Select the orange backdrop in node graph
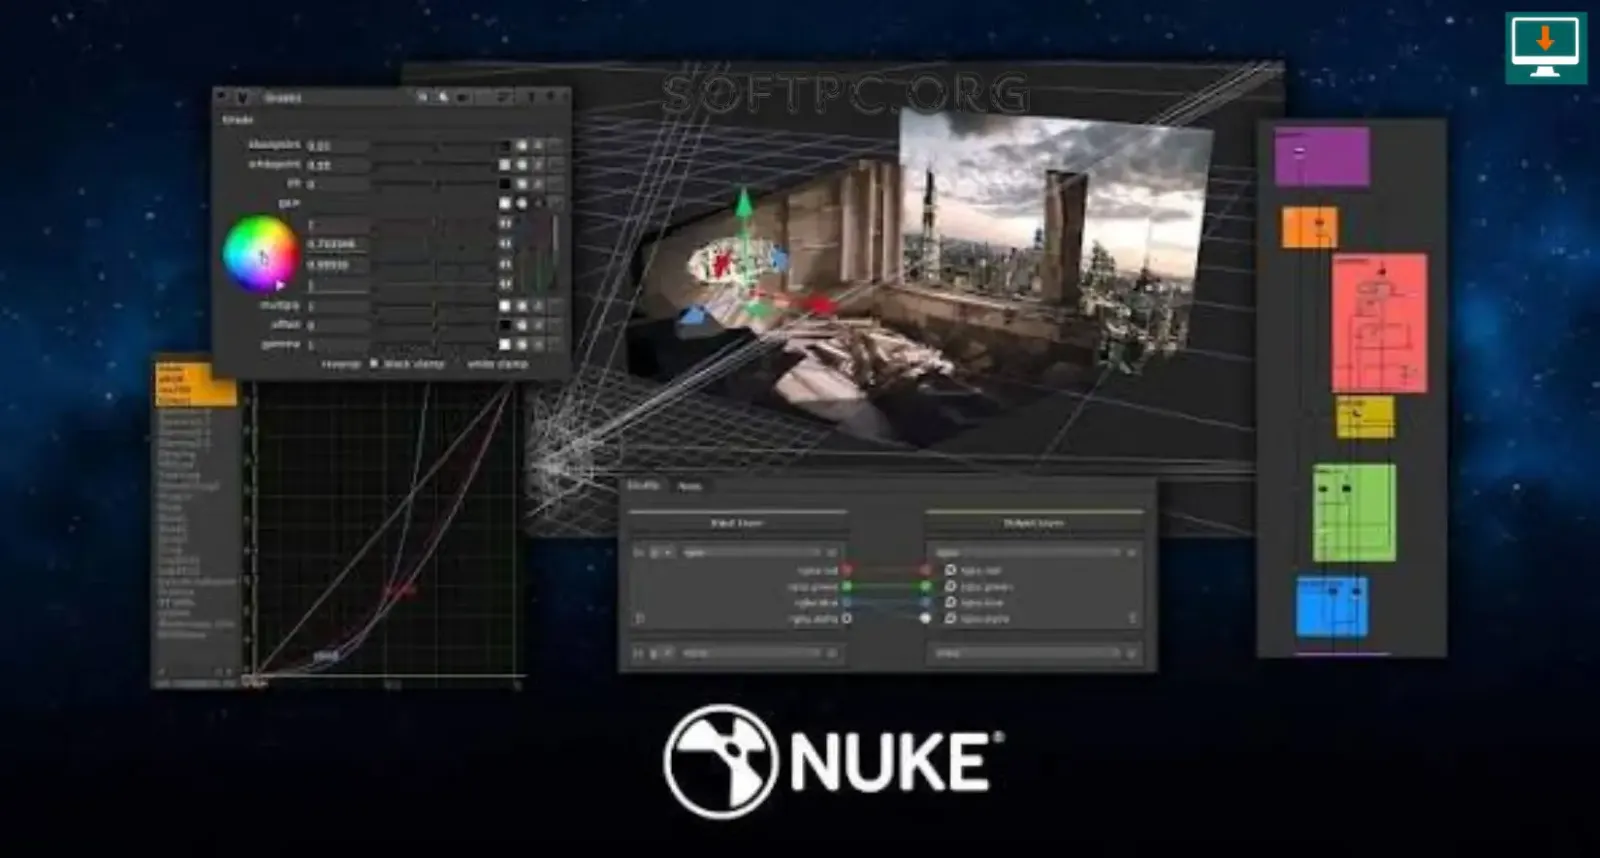Screen dimensions: 1600x858 [x=1309, y=227]
